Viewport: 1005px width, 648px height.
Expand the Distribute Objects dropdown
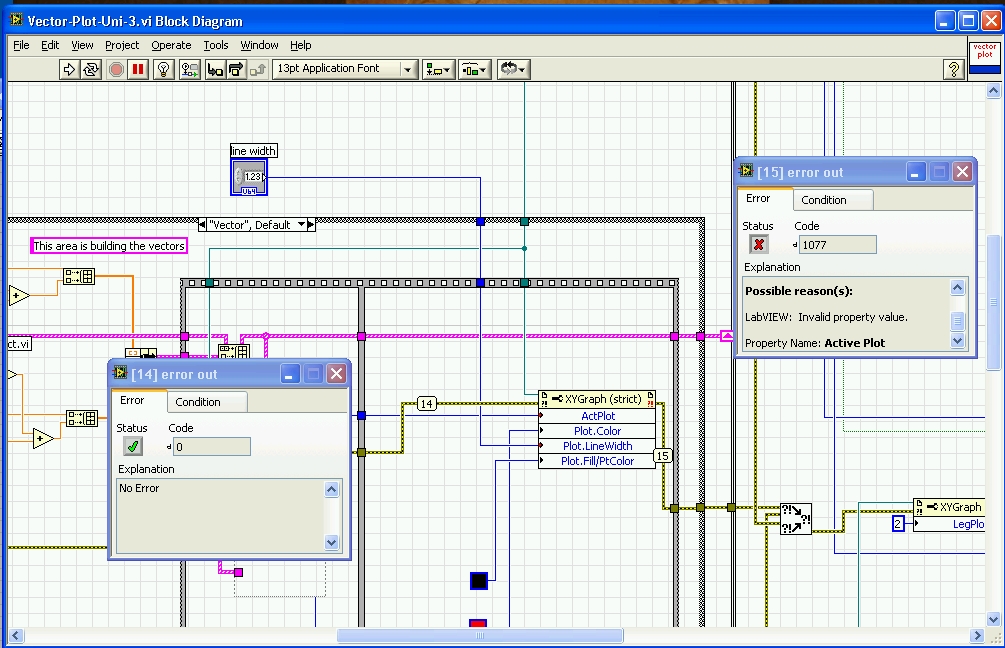(474, 69)
